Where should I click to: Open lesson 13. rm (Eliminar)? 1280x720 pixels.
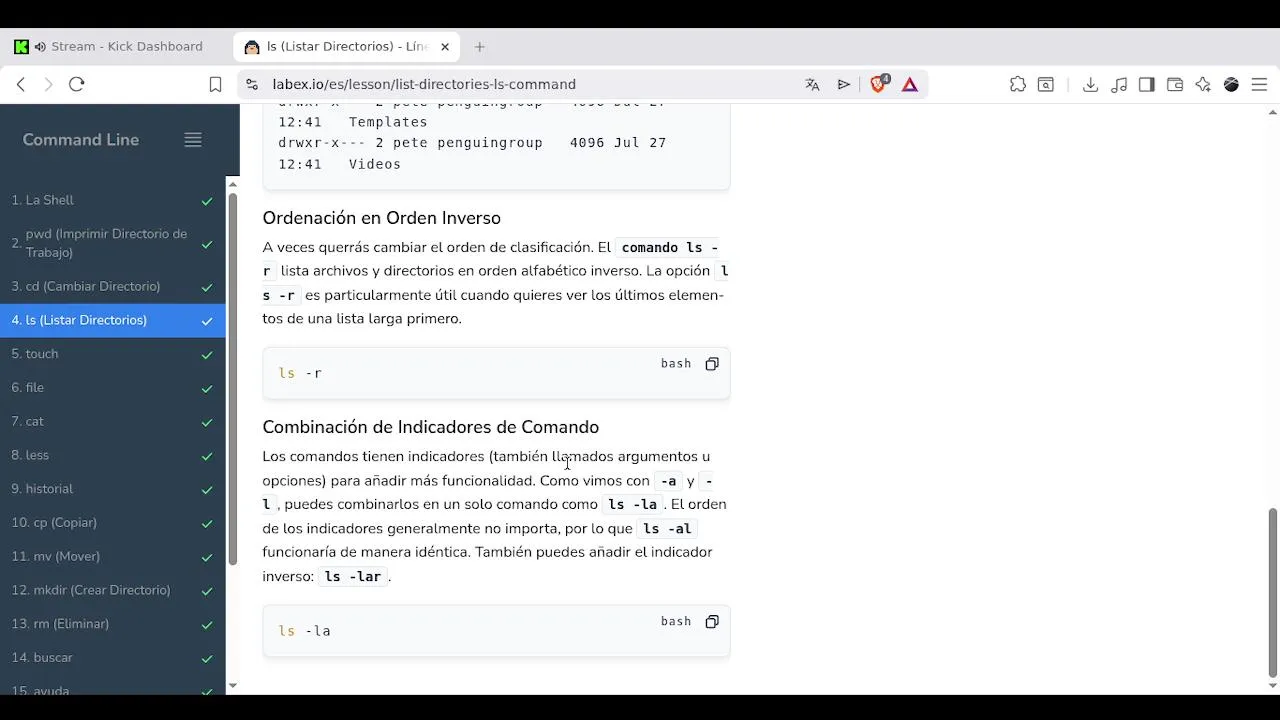click(112, 624)
